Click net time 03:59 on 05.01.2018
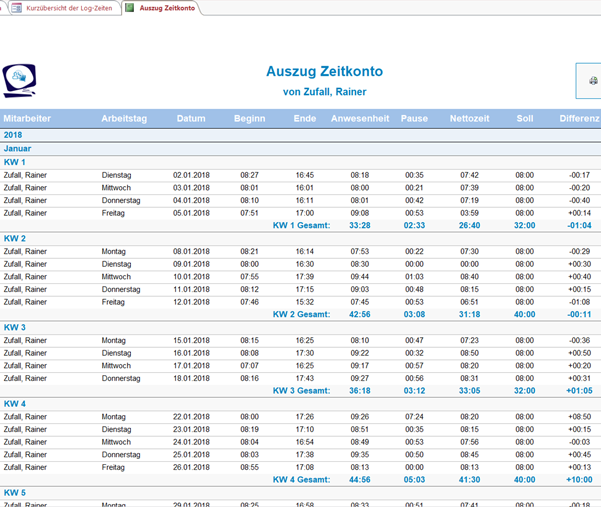This screenshot has height=507, width=601. tap(470, 213)
